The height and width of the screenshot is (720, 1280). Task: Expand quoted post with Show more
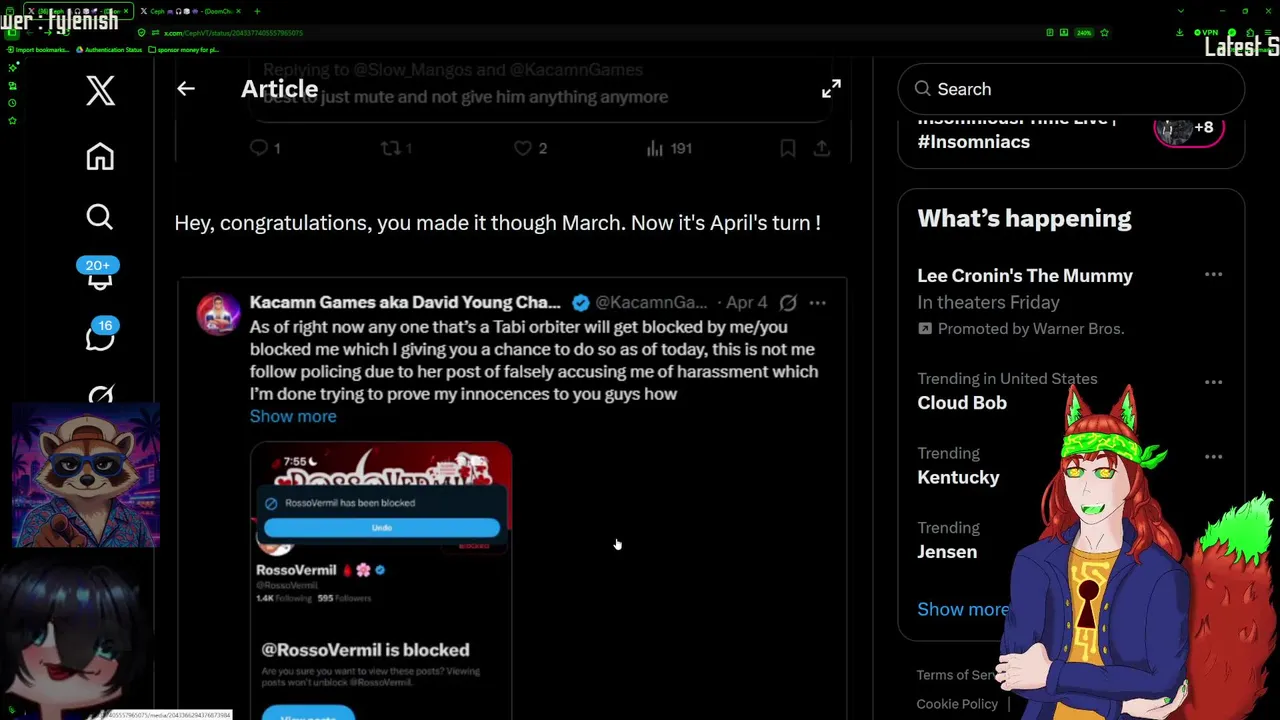click(x=293, y=416)
